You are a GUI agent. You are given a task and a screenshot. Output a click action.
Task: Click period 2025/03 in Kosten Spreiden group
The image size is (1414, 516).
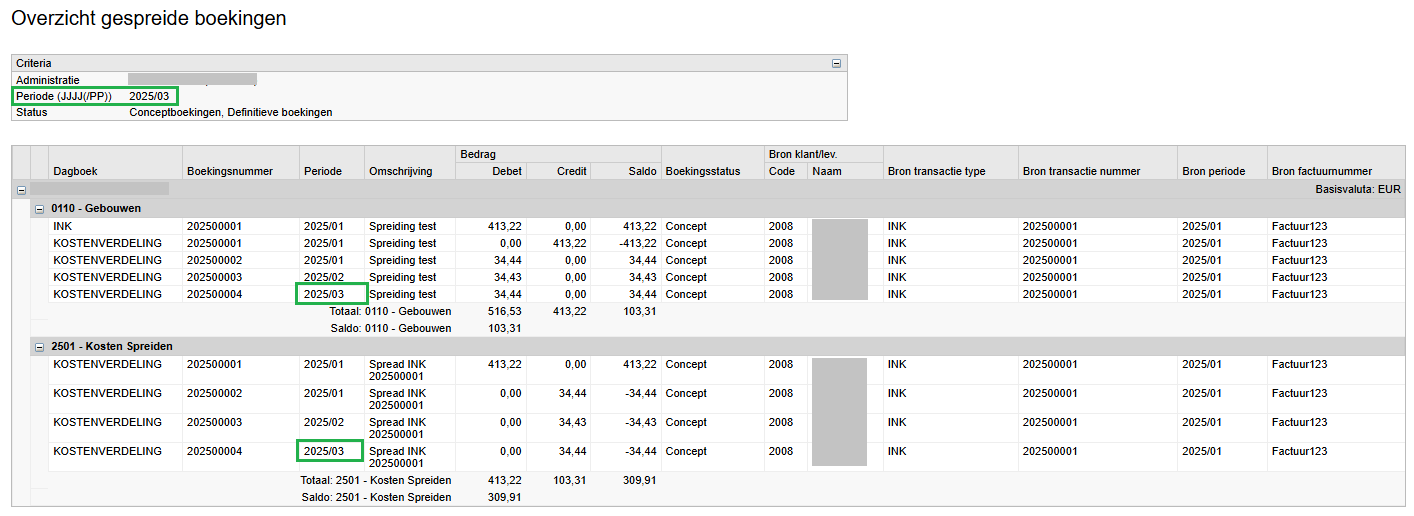point(324,452)
